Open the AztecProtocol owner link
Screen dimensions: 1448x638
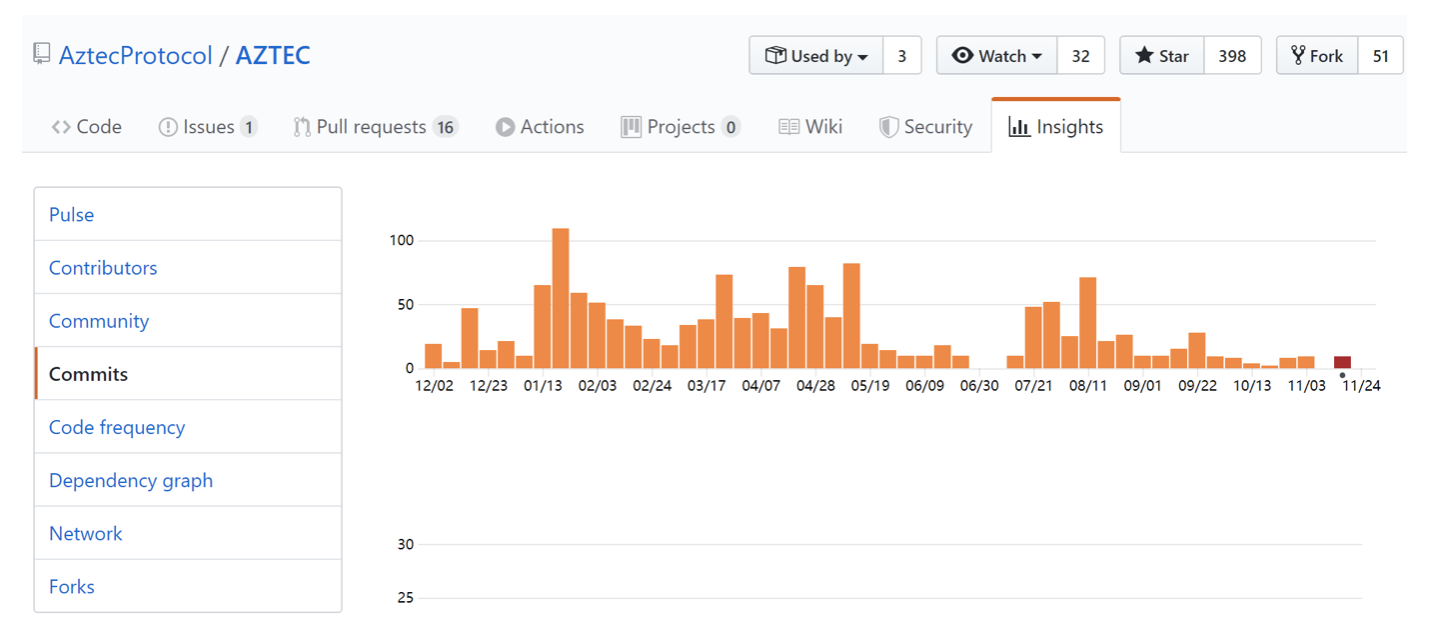(135, 55)
